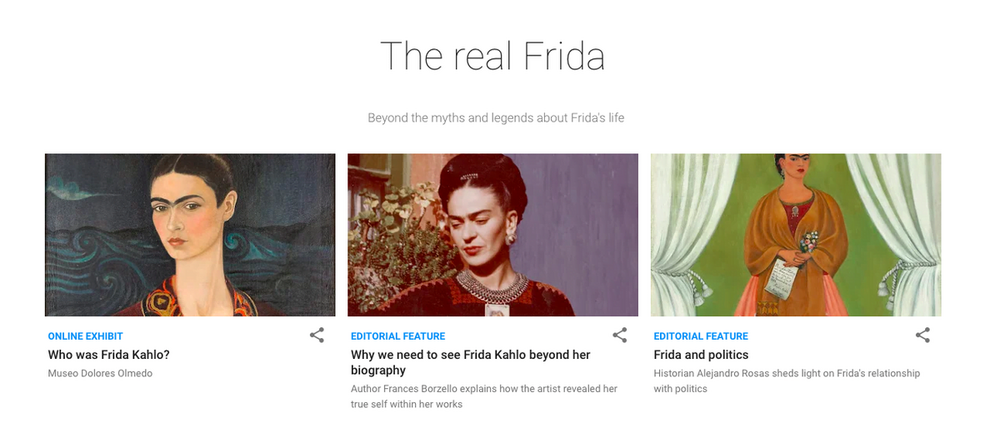The image size is (1000, 433).
Task: Open the painting of Frida between curtains
Action: coord(796,235)
